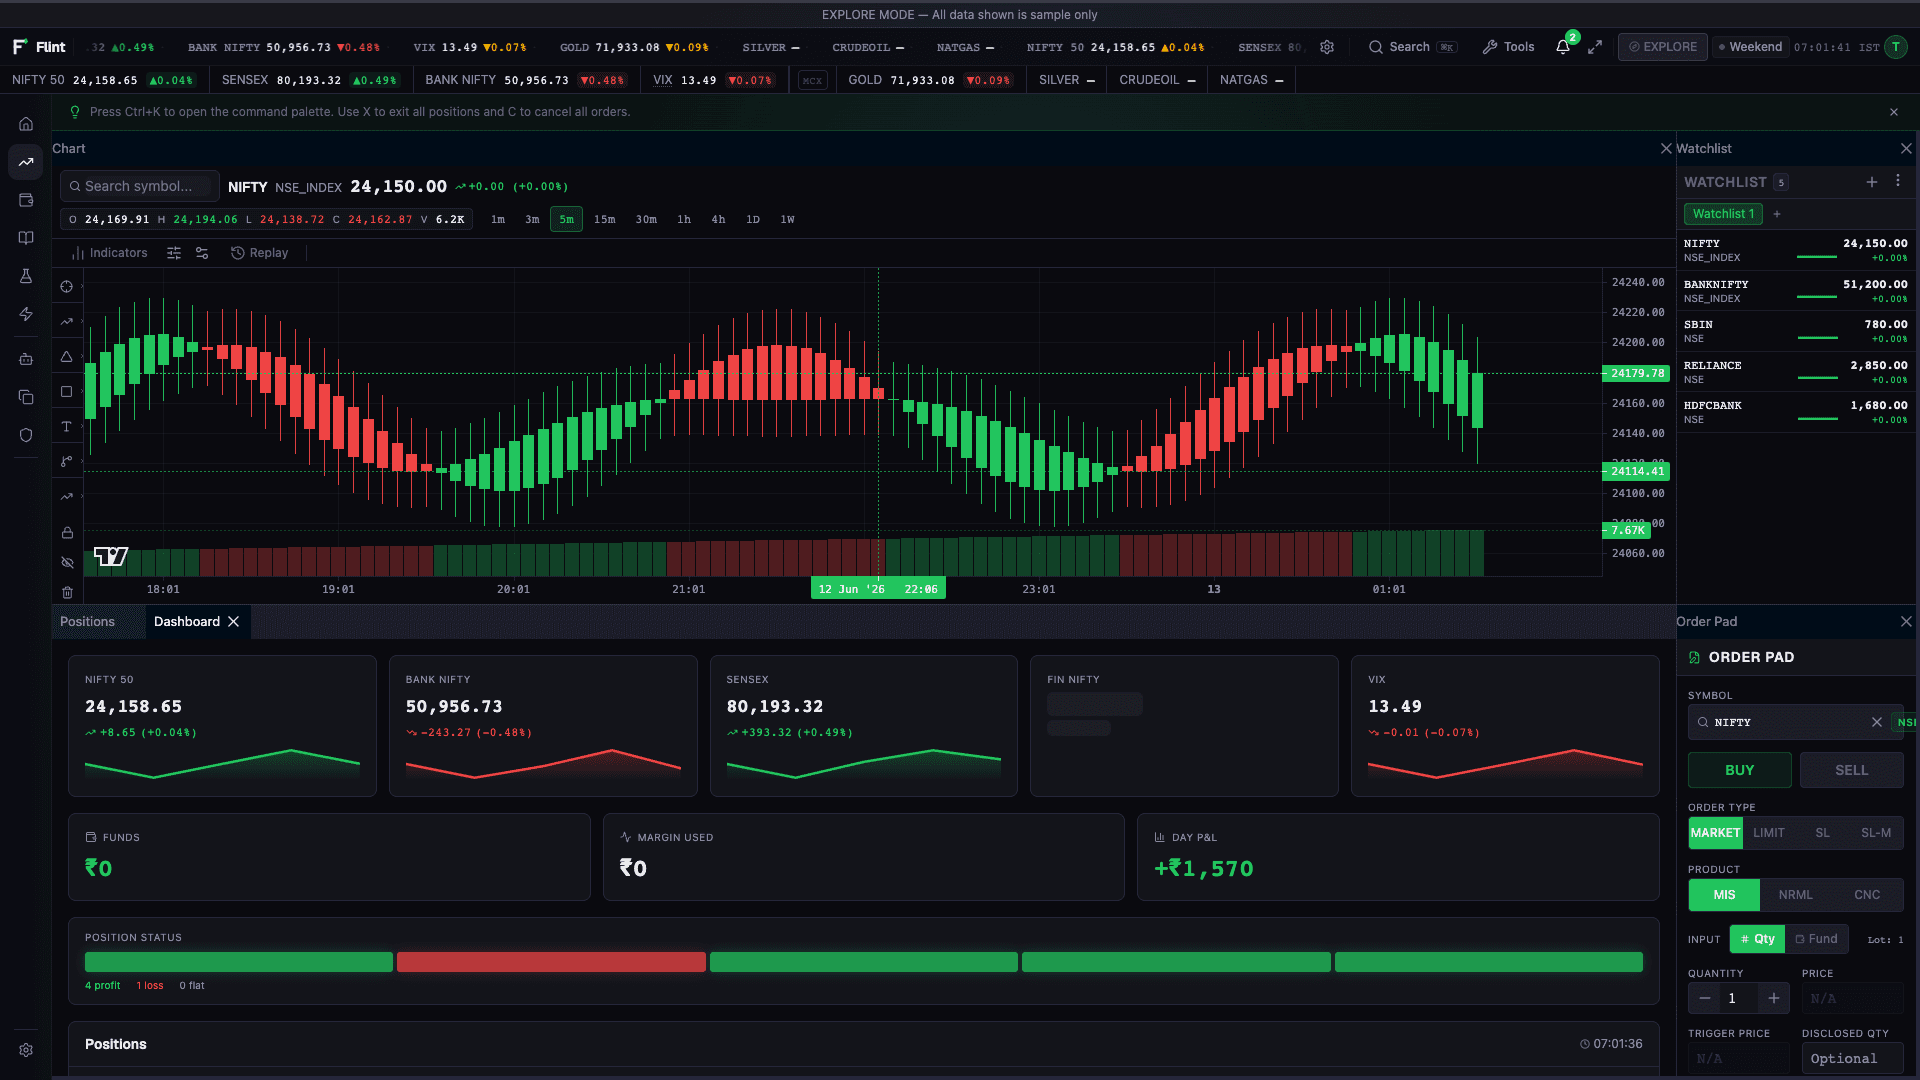This screenshot has height=1080, width=1920.
Task: Open the user avatar T menu
Action: (1895, 47)
